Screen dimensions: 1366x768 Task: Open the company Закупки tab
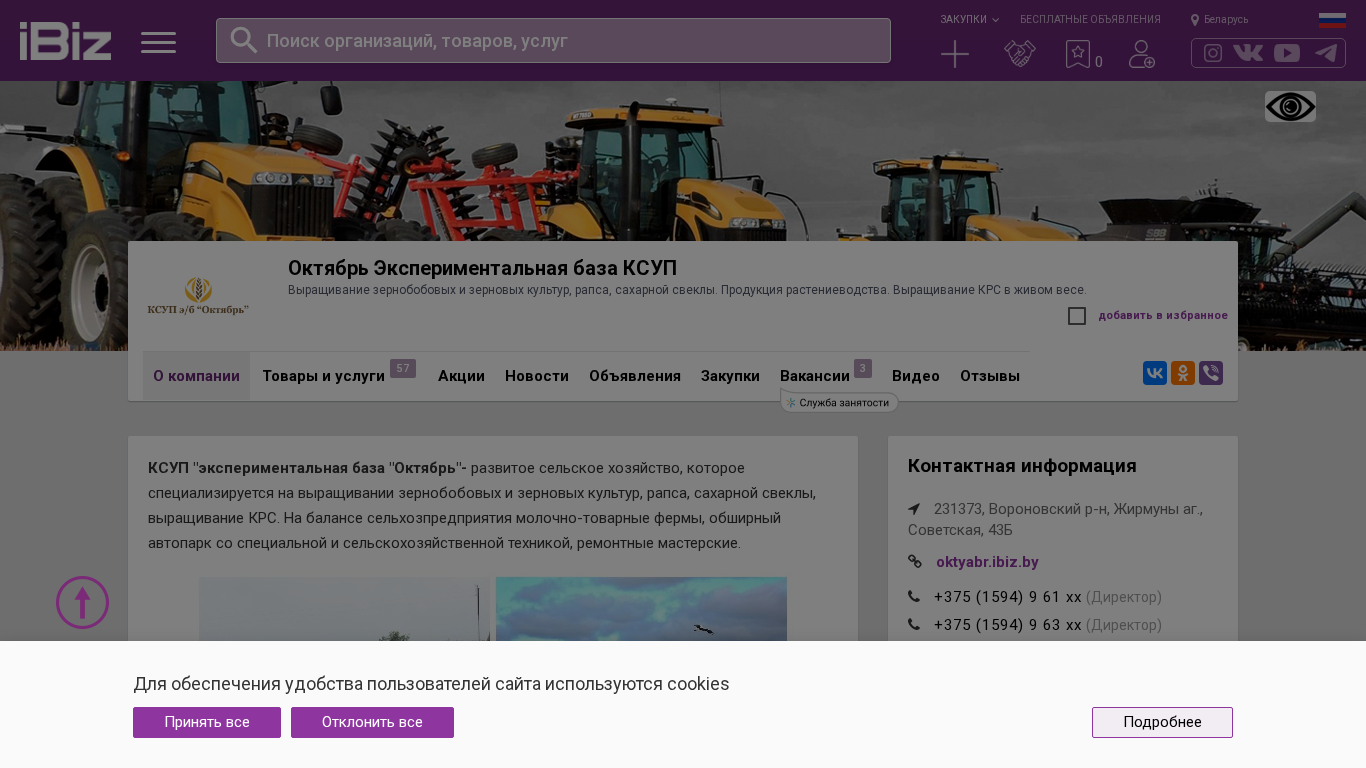pos(730,376)
